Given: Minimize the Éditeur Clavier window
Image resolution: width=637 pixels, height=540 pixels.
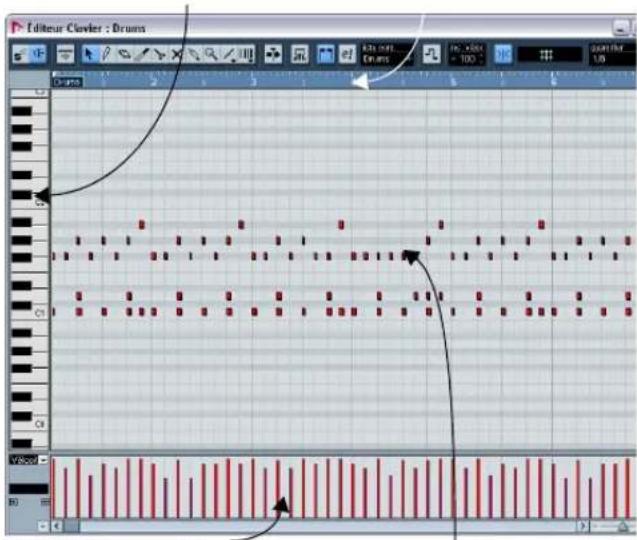Looking at the screenshot, I should (x=620, y=28).
